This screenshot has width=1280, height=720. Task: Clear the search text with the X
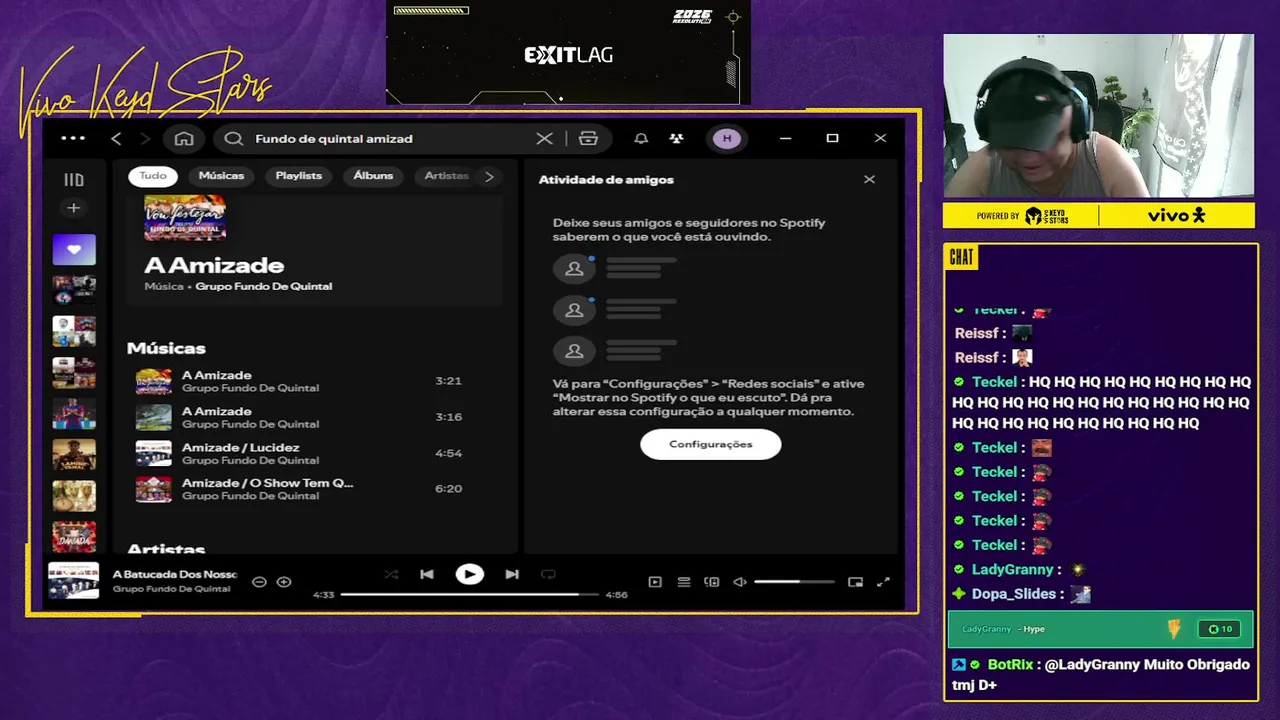point(544,138)
